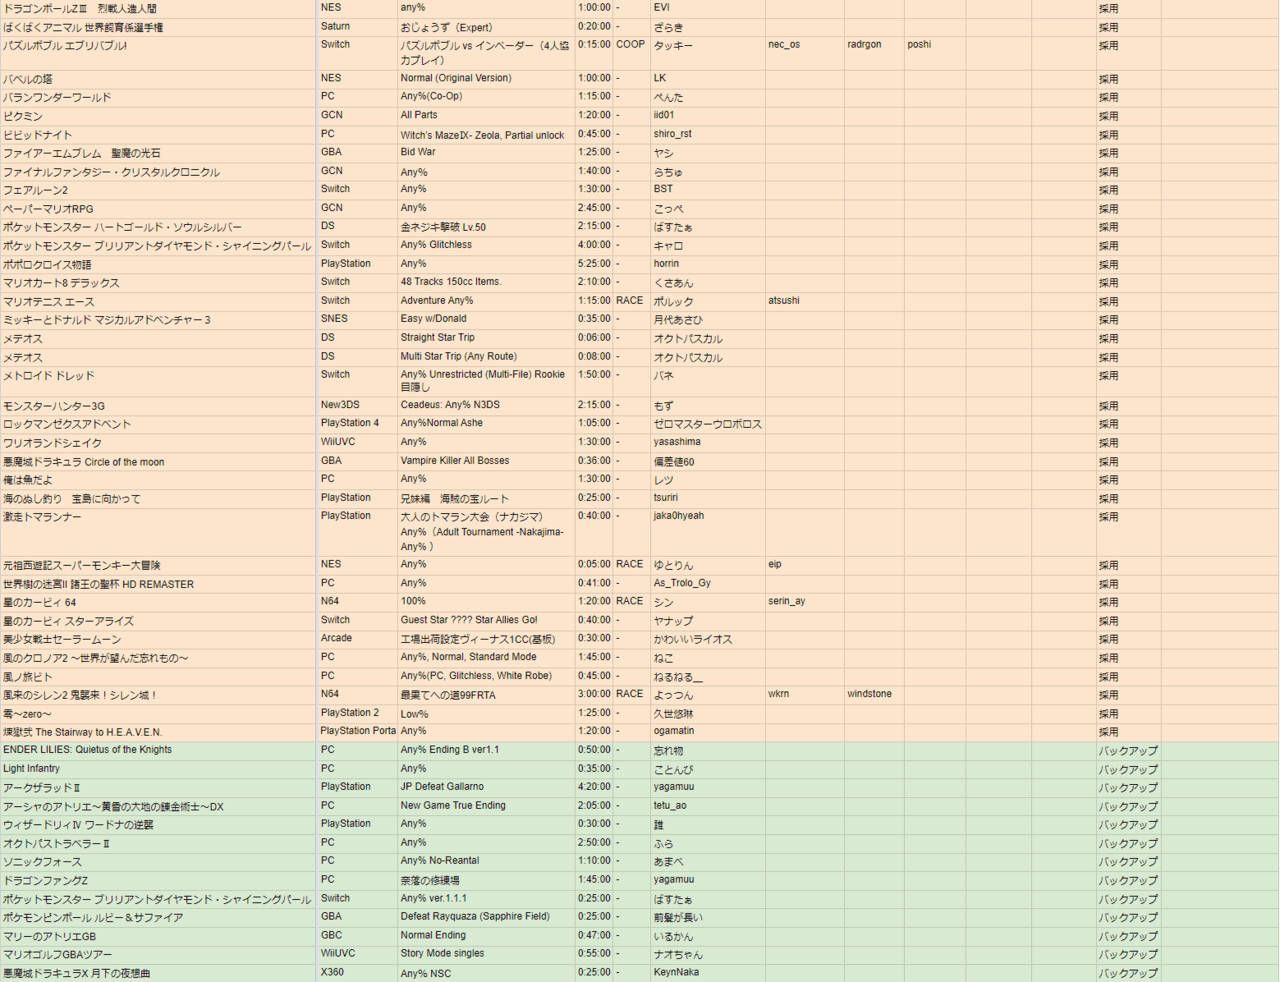Image resolution: width=1280 pixels, height=982 pixels.
Task: Click the '100%' category cell
Action: [x=485, y=602]
